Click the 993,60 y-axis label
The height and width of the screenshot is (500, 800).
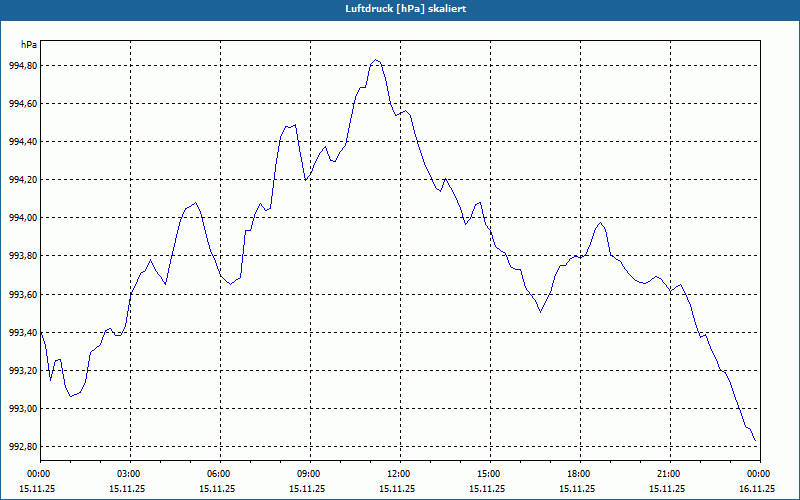[23, 295]
